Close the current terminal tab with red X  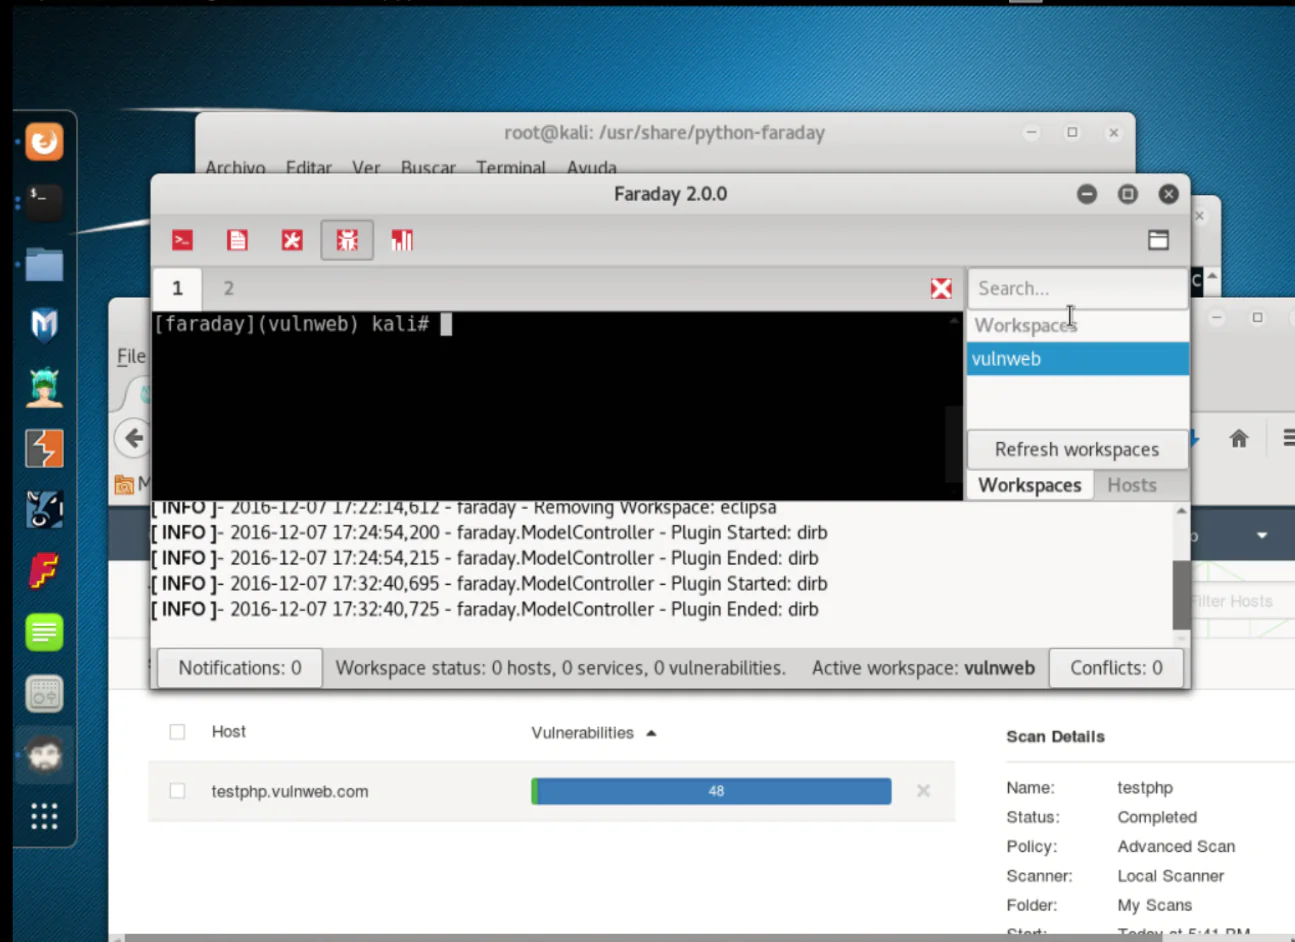(x=941, y=289)
